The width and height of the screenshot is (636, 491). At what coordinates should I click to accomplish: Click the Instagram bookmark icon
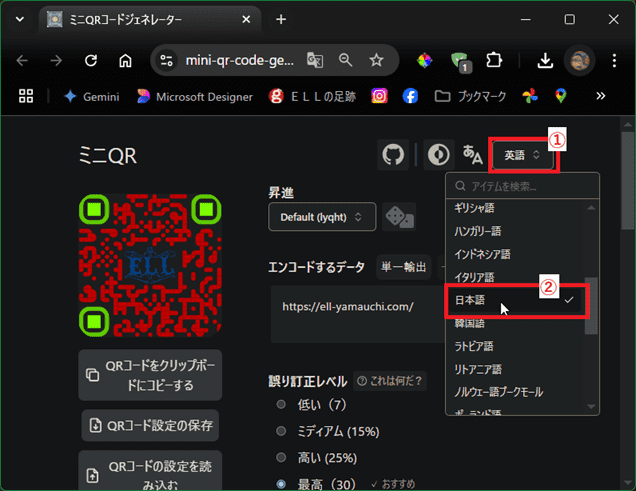click(x=380, y=96)
